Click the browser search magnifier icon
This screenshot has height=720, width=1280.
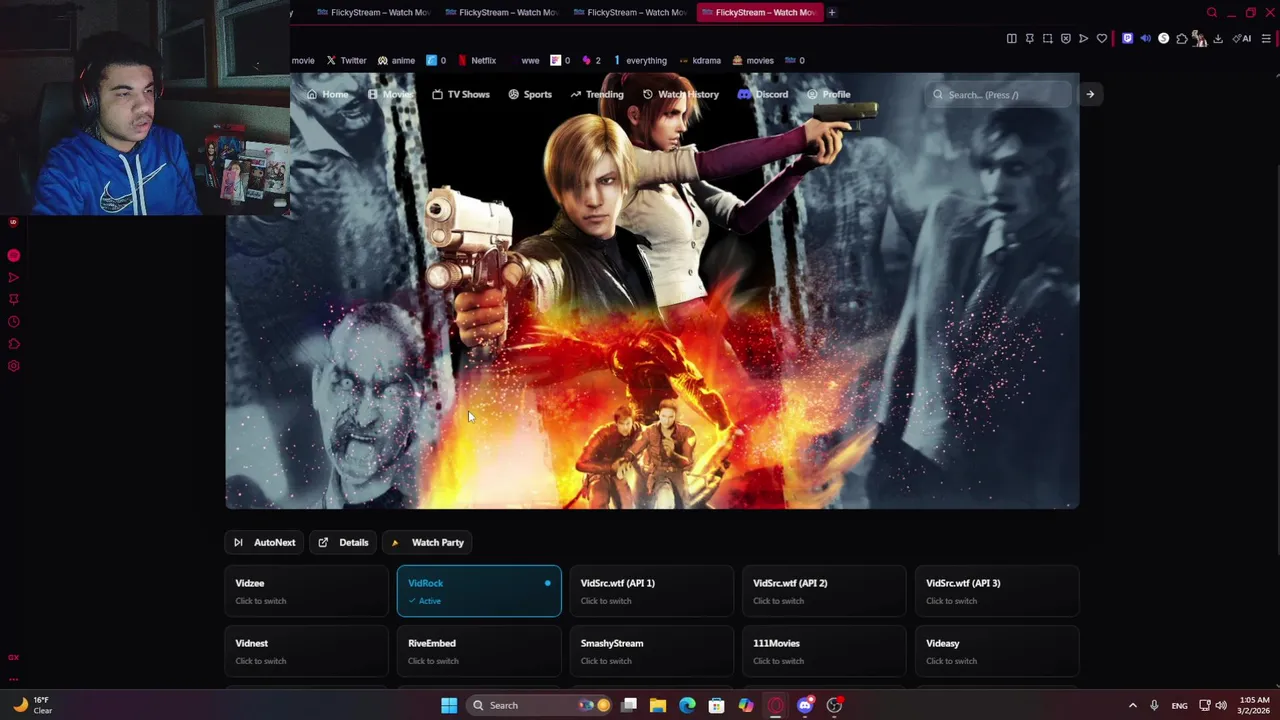pos(1212,12)
